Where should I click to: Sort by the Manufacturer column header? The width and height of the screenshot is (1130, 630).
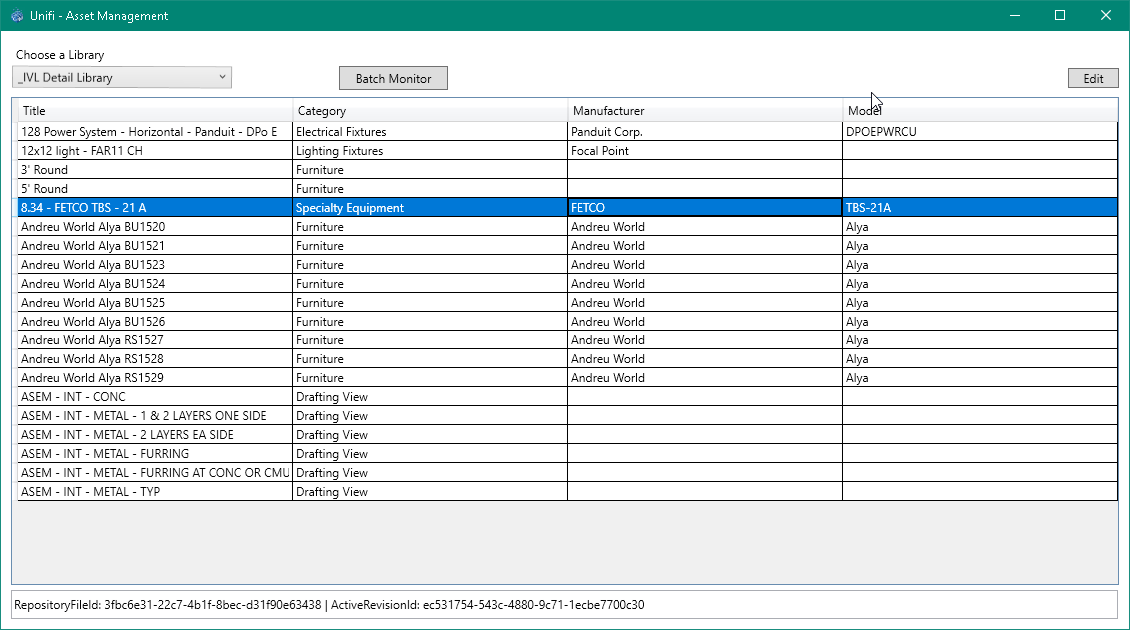[706, 110]
